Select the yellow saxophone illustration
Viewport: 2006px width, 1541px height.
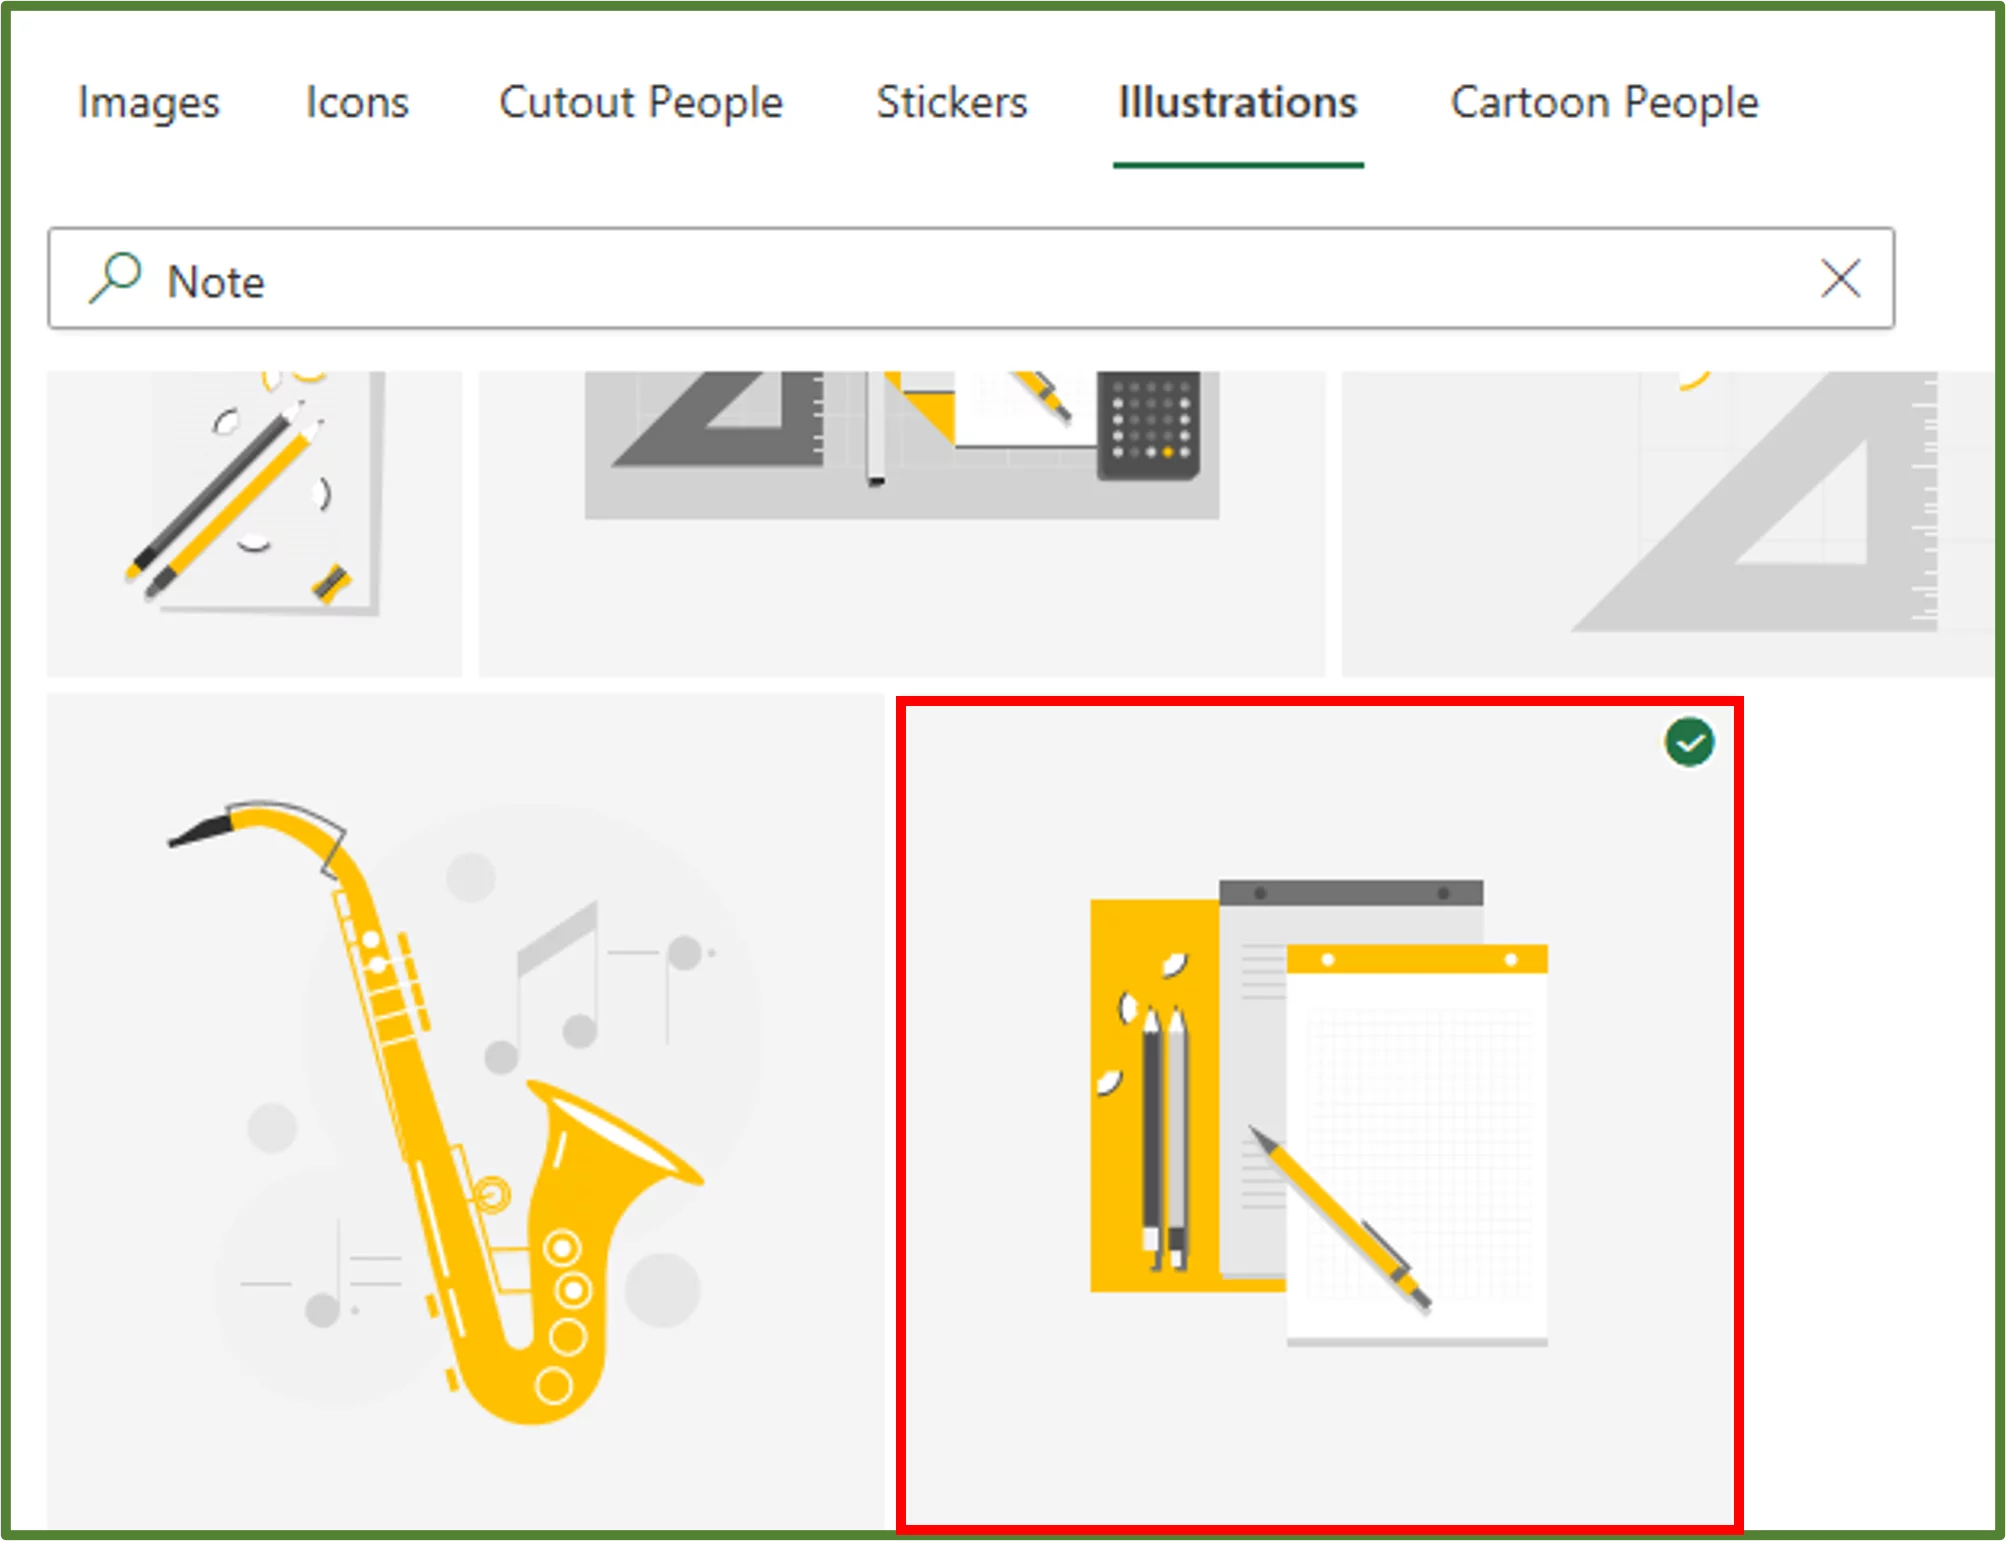click(465, 1110)
